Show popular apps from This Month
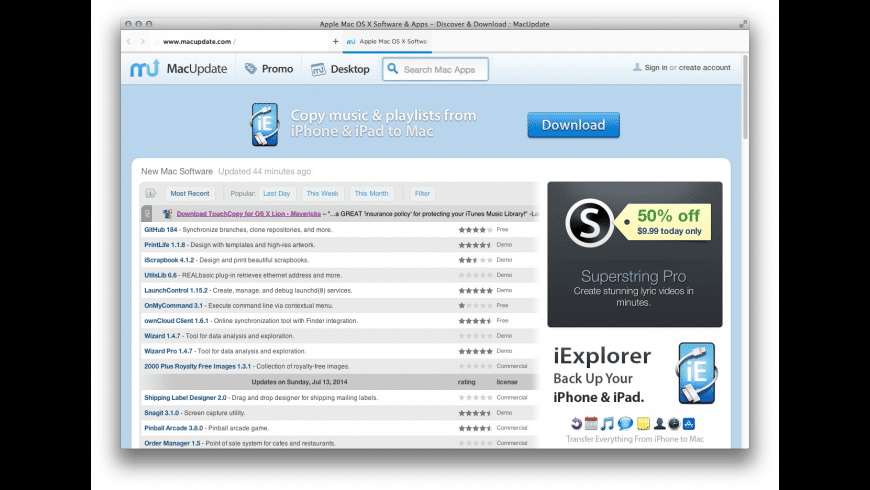 click(371, 193)
